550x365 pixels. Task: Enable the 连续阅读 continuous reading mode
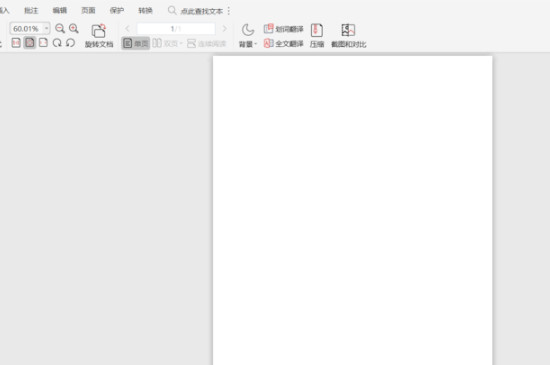(207, 43)
